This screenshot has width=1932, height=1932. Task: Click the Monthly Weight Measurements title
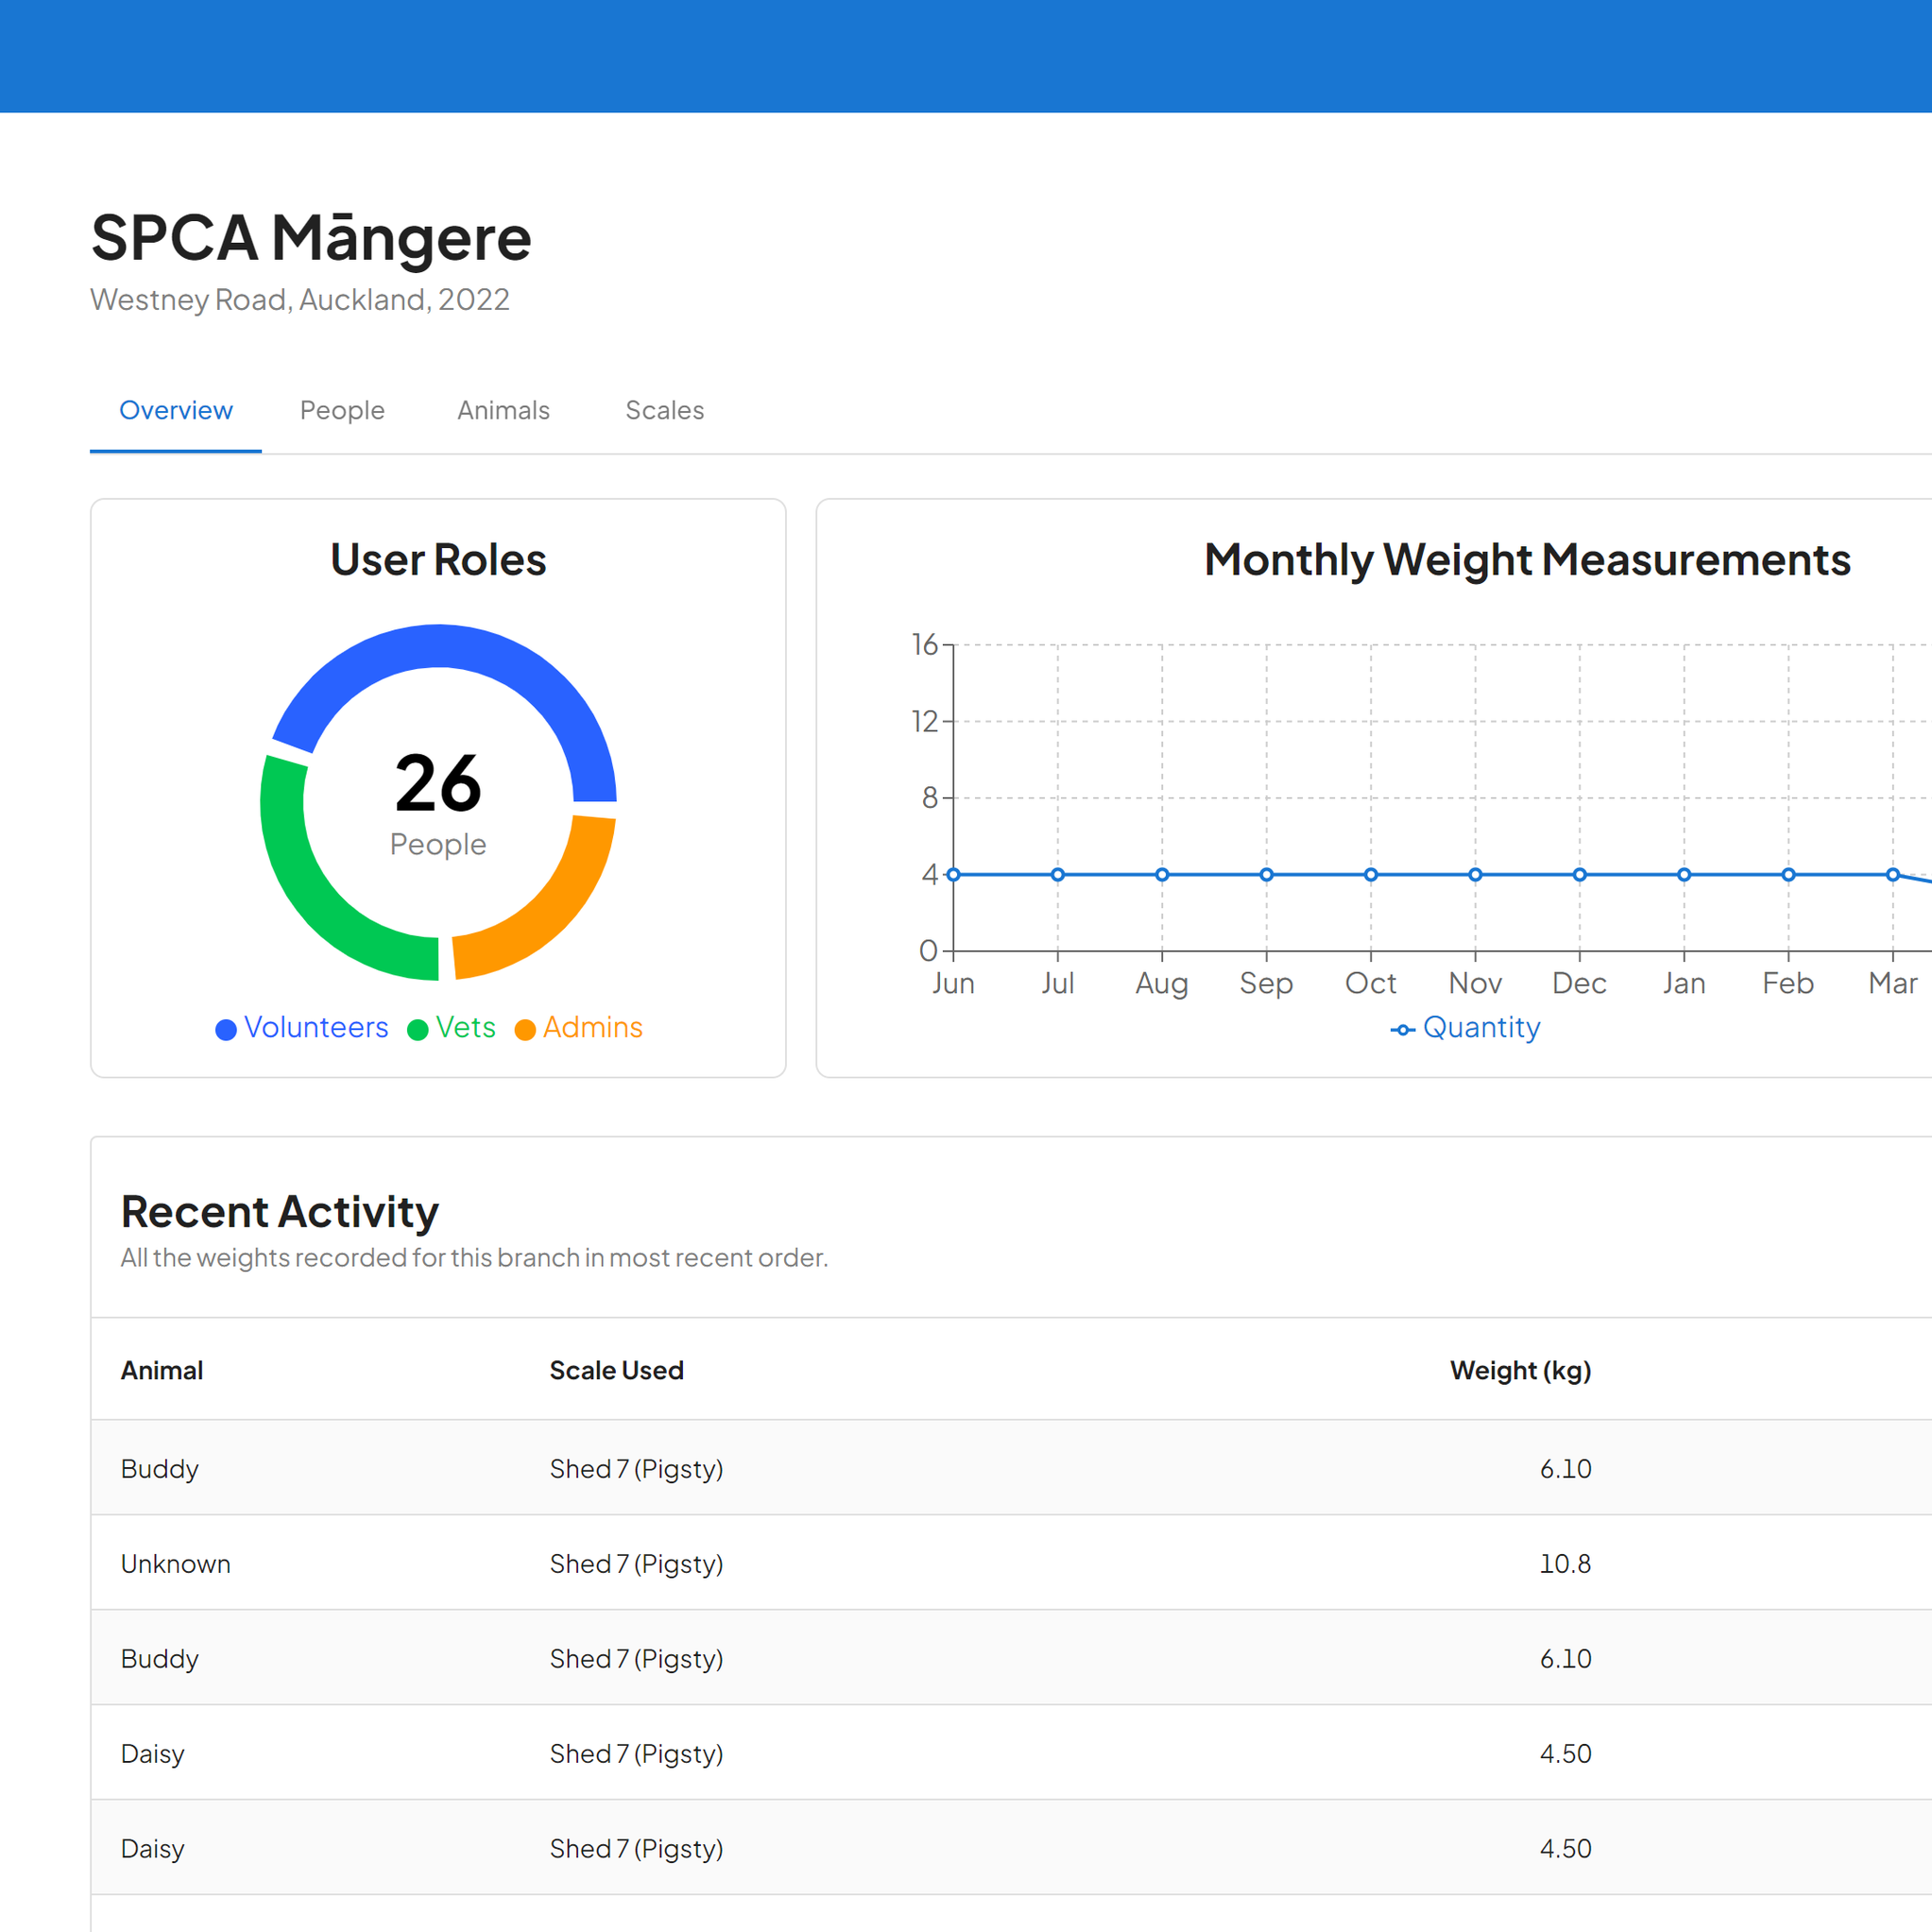[1527, 560]
